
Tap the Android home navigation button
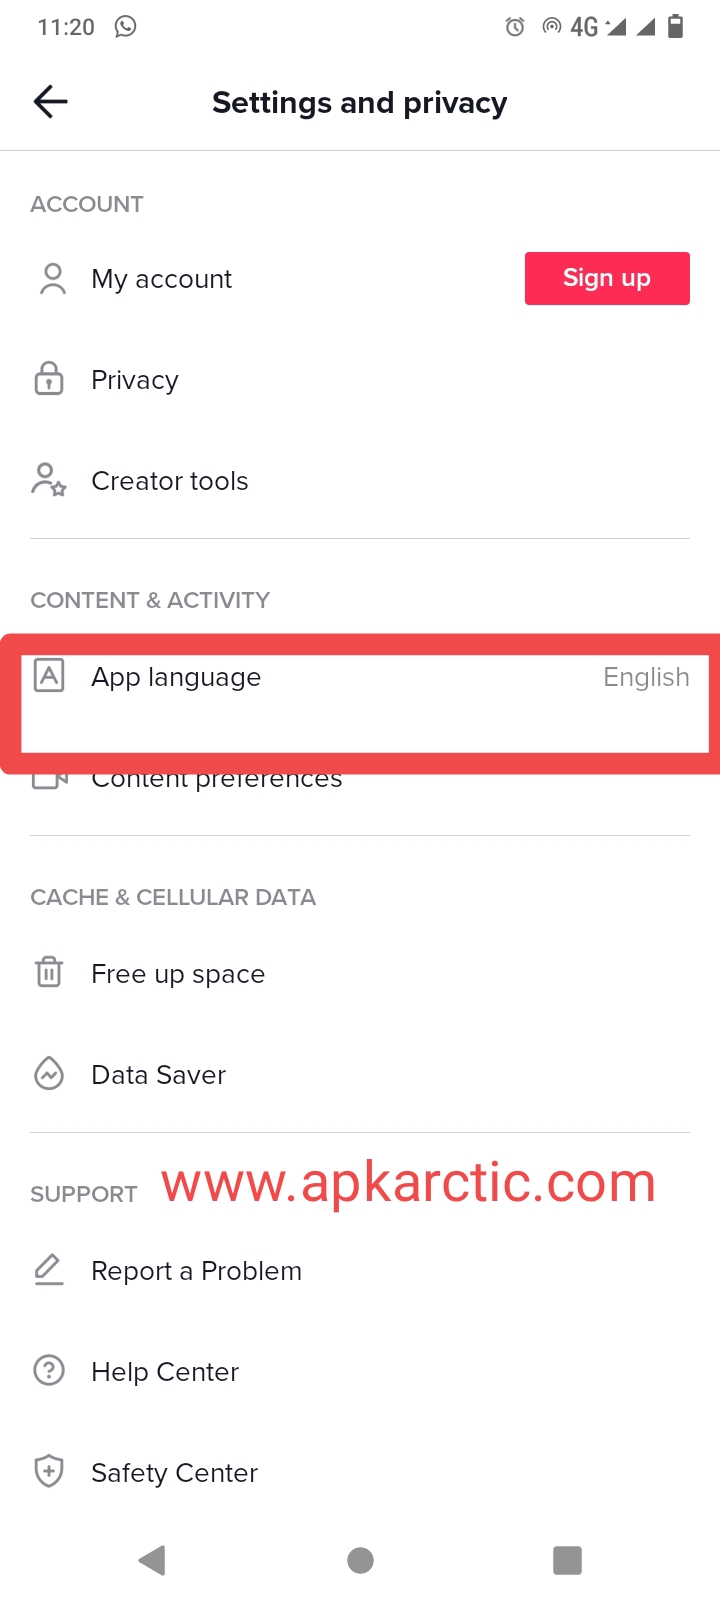pyautogui.click(x=360, y=1560)
